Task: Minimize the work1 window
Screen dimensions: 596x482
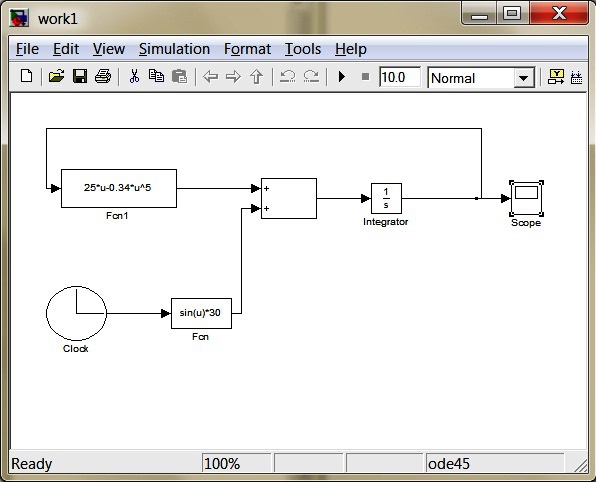Action: click(479, 15)
